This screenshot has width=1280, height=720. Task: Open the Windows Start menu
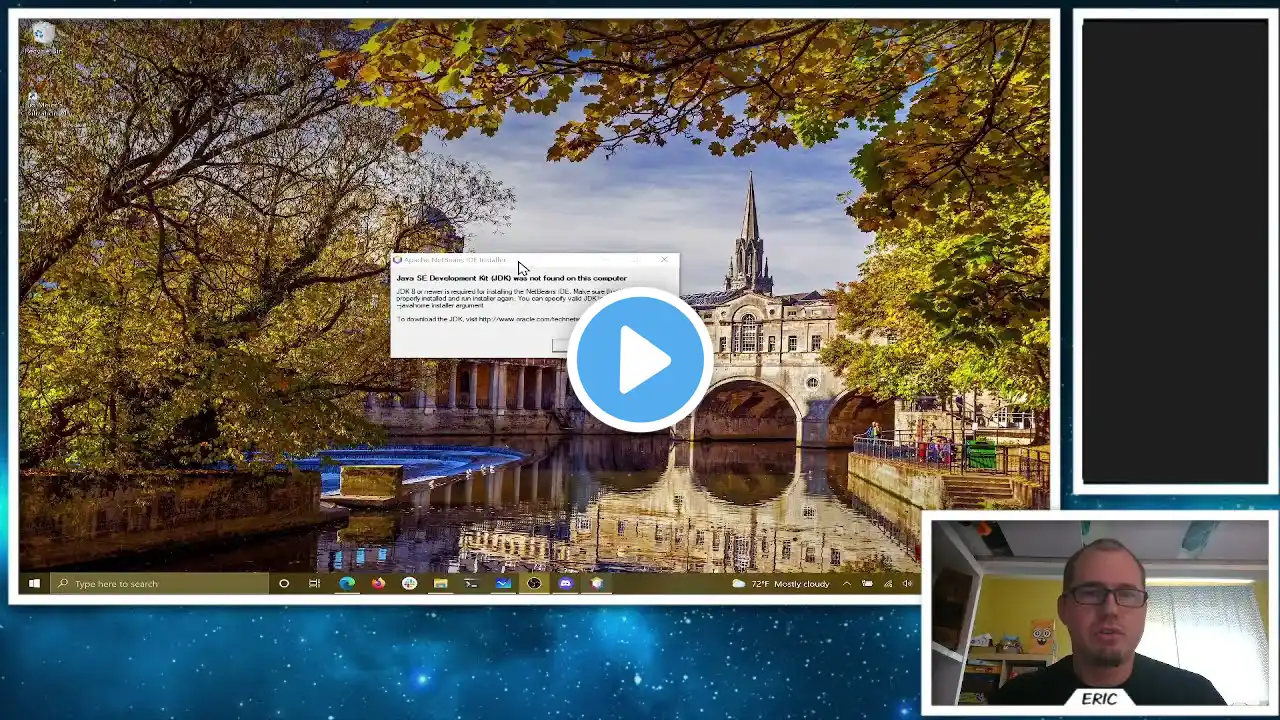click(34, 583)
